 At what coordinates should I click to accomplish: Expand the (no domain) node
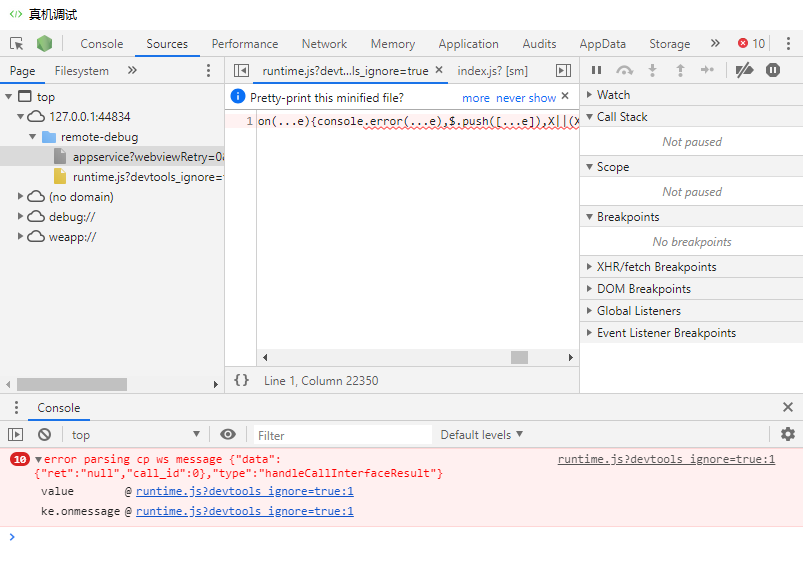point(20,197)
